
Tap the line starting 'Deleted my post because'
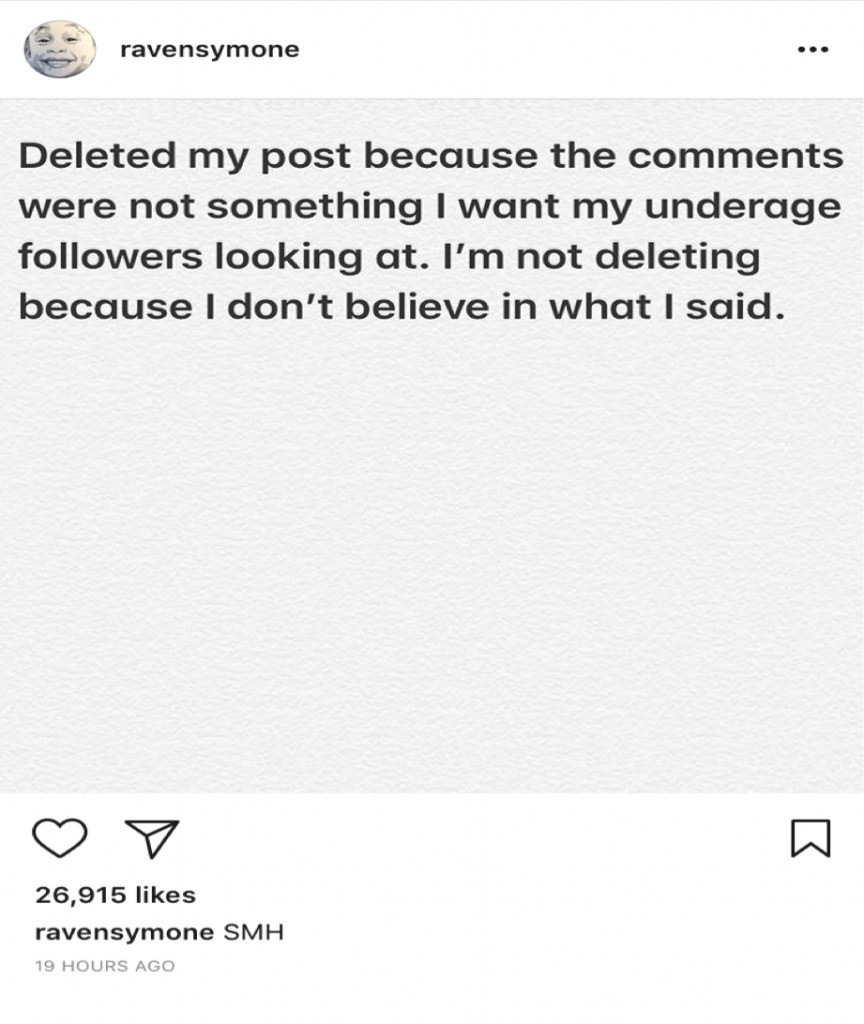pyautogui.click(x=431, y=157)
